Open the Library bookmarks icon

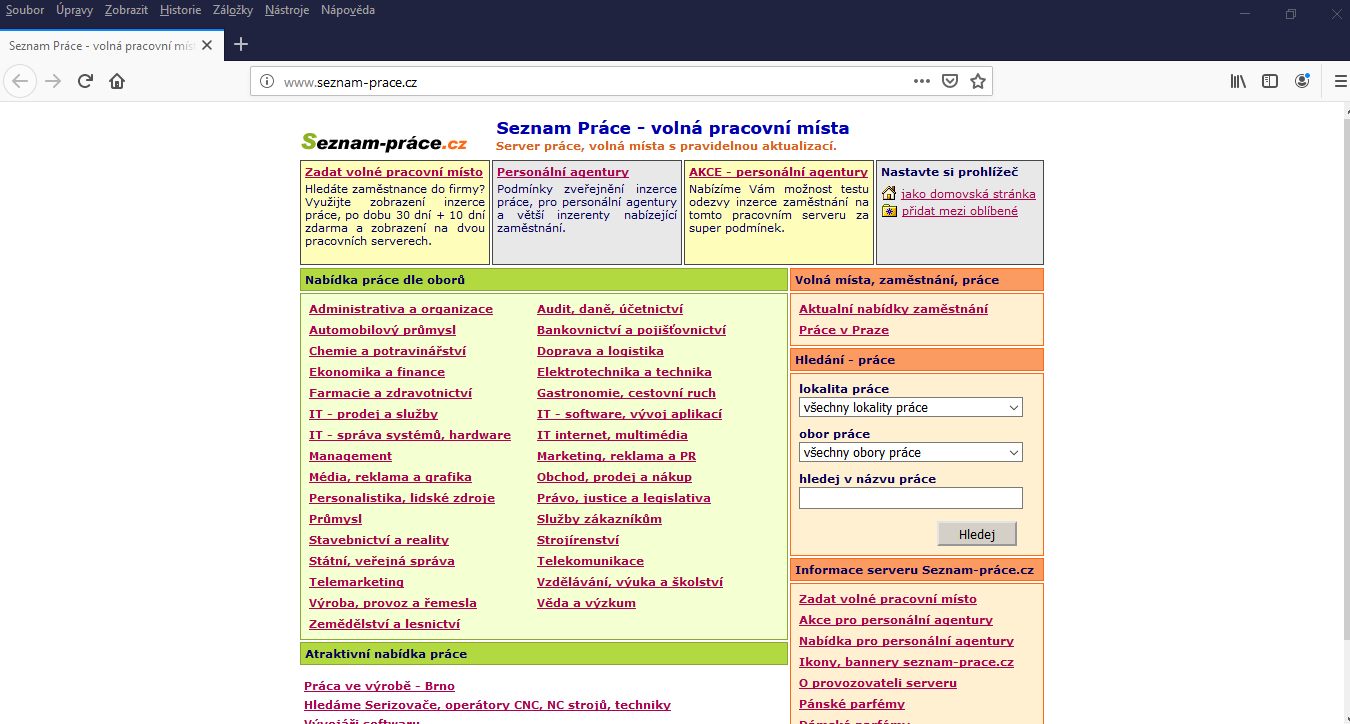1238,81
